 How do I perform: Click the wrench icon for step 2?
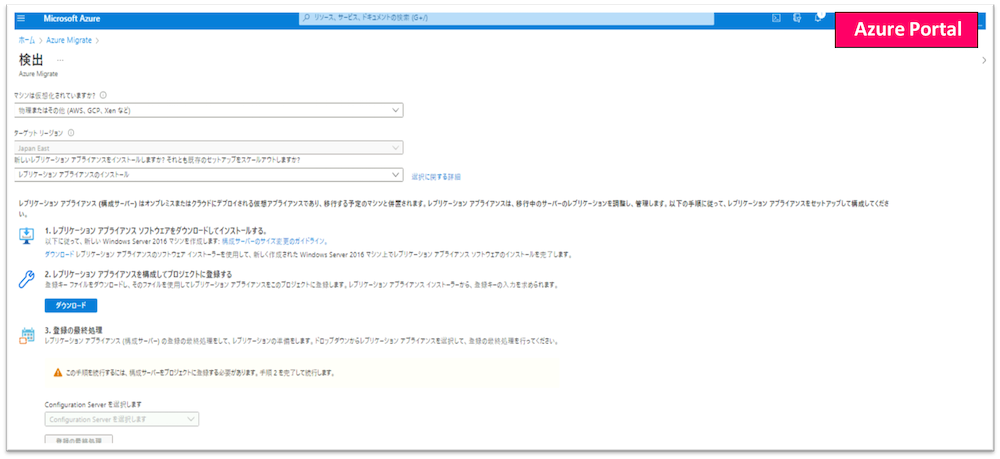pos(26,279)
